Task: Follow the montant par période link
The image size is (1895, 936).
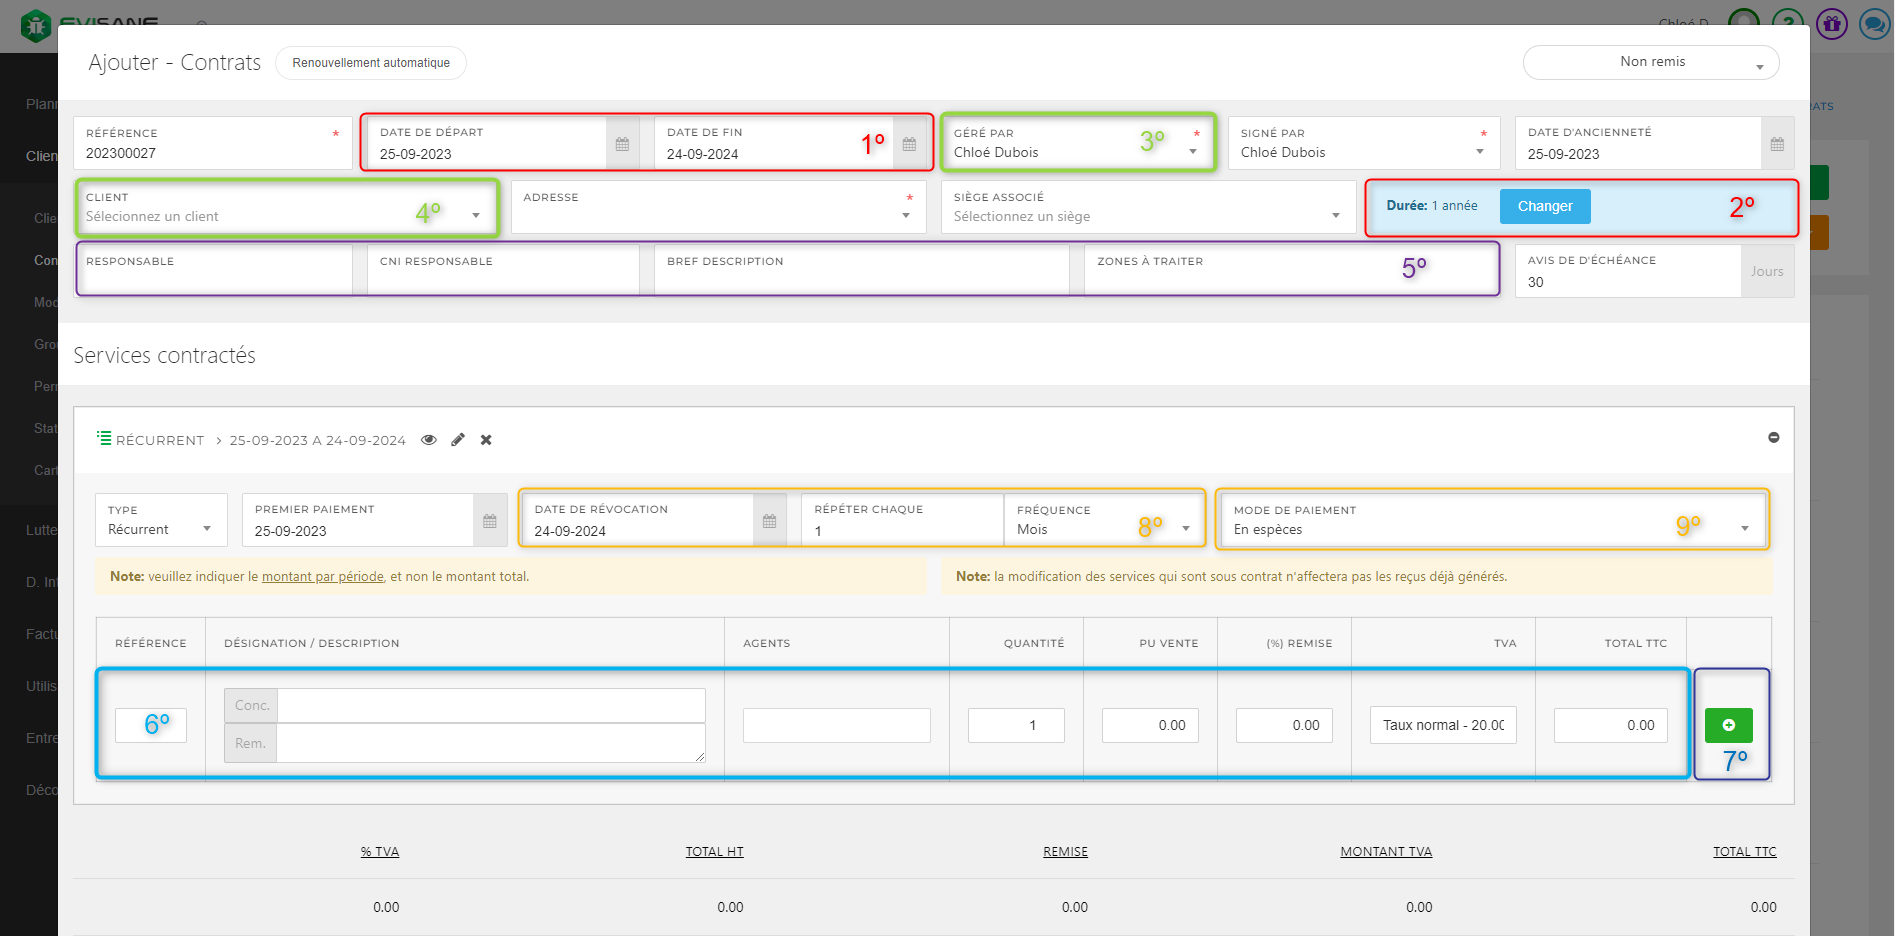Action: 323,577
